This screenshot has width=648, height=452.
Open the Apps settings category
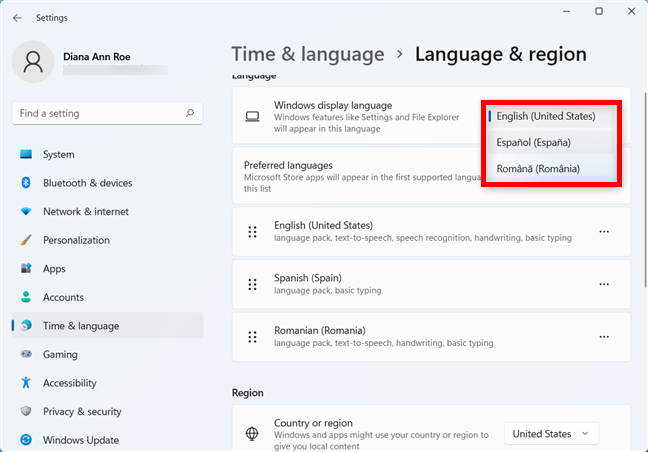coord(54,269)
